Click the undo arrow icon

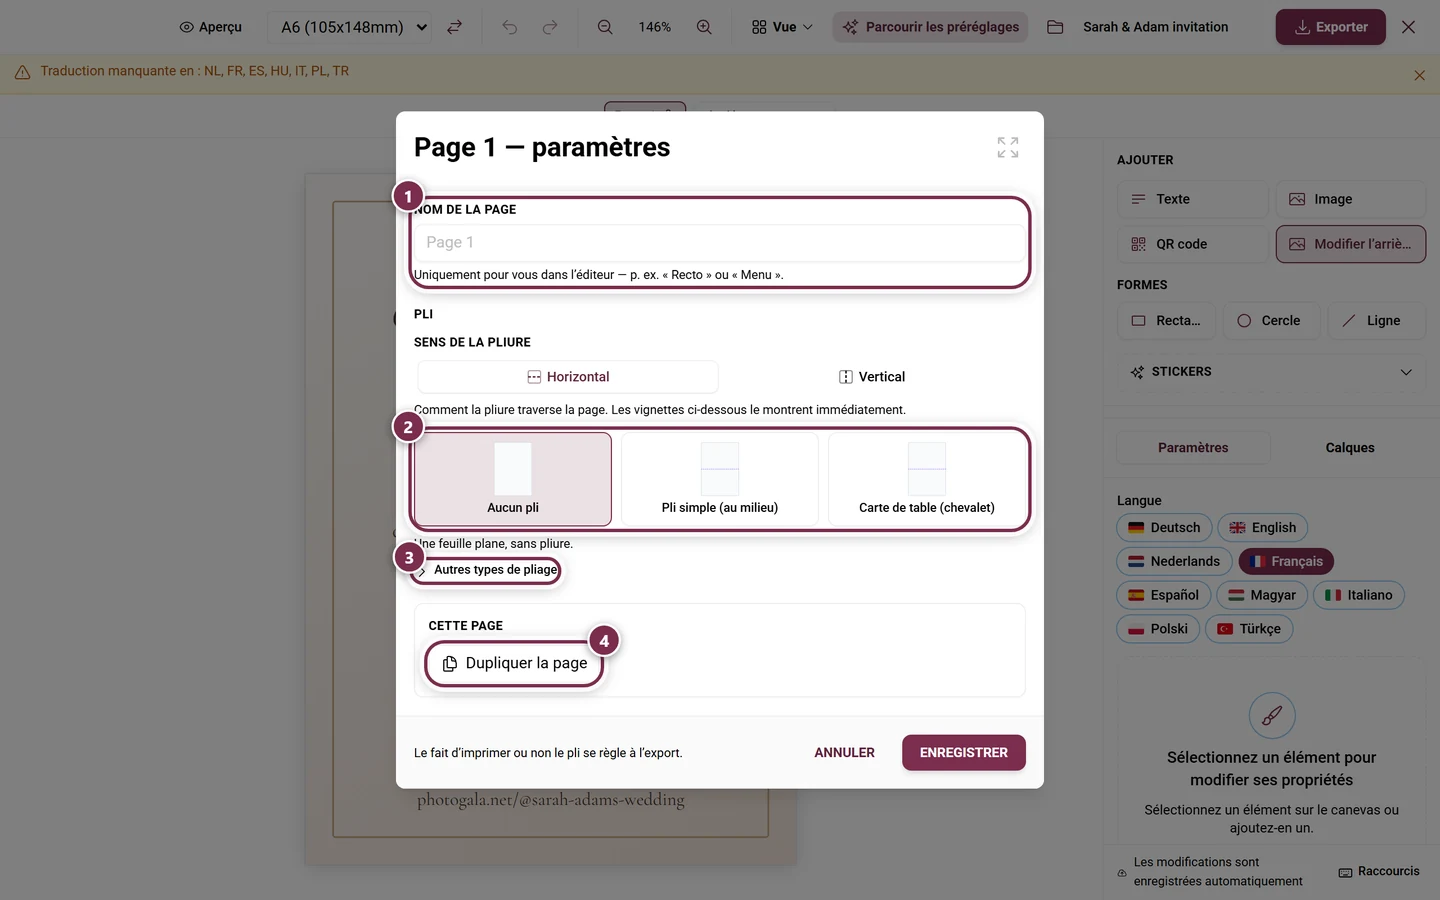point(510,27)
